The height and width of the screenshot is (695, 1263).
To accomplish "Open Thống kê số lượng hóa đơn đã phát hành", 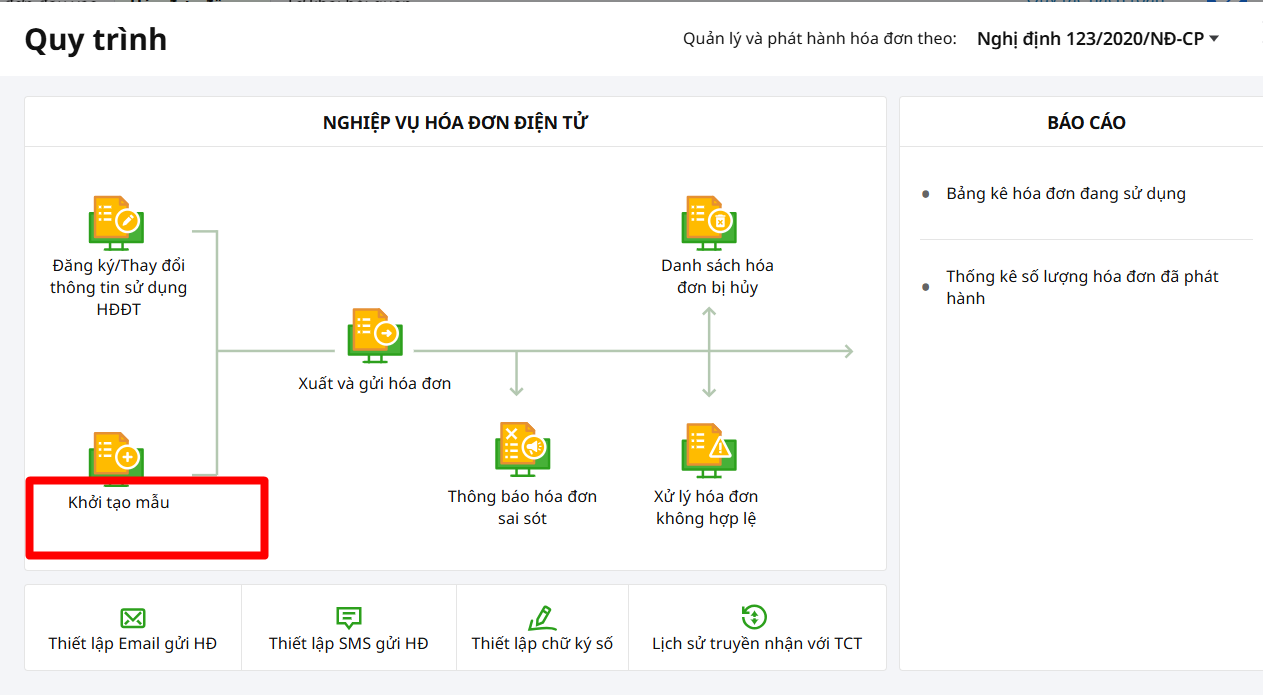I will click(1082, 287).
